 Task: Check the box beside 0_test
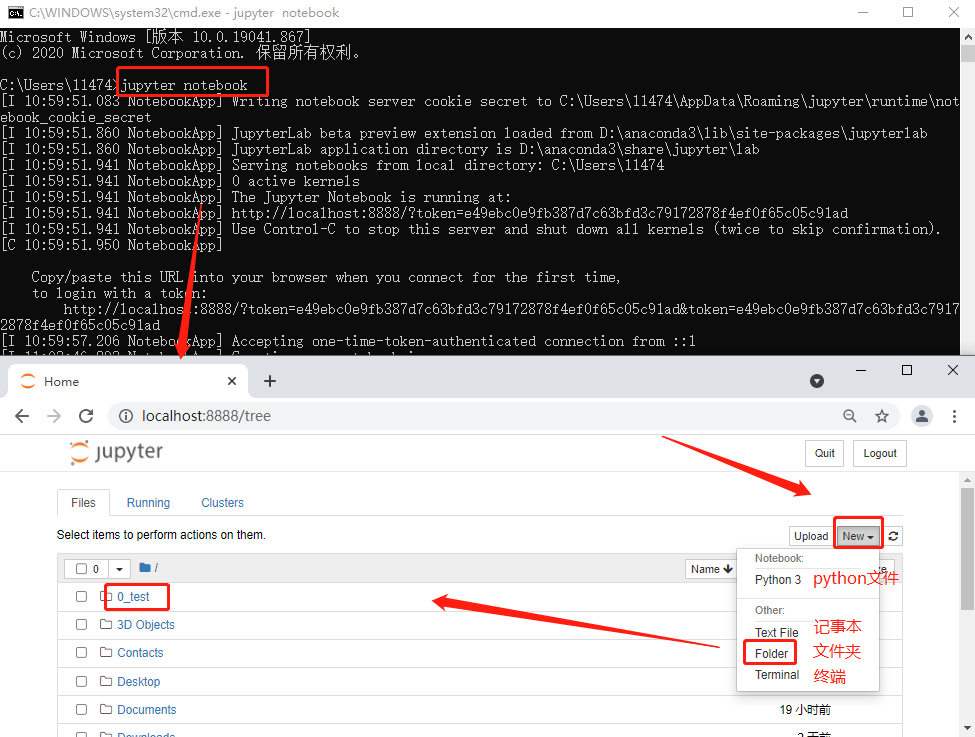[81, 596]
